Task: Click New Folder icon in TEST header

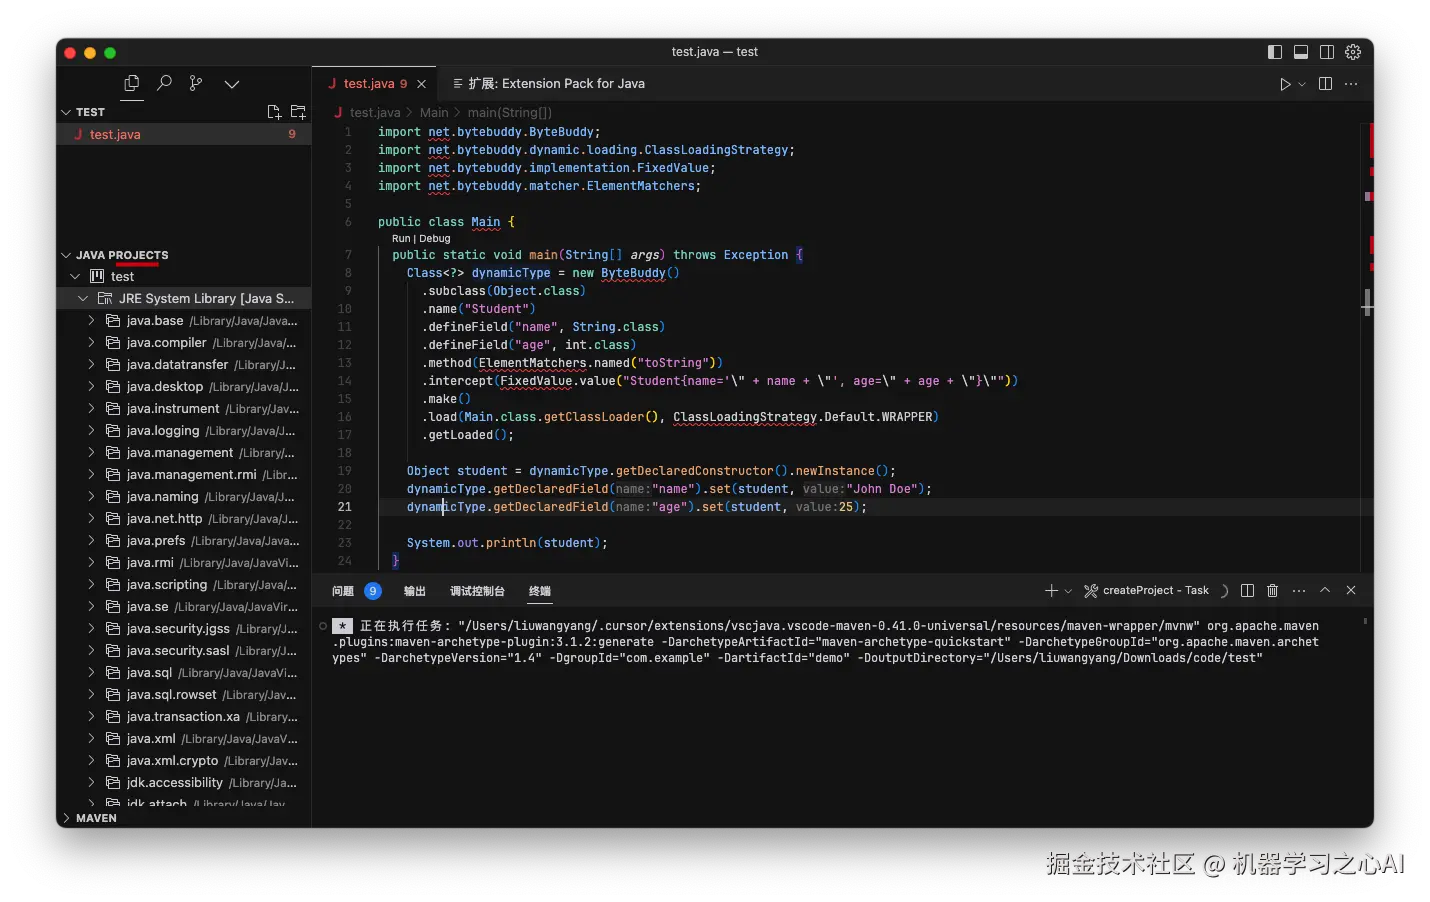Action: (x=298, y=112)
